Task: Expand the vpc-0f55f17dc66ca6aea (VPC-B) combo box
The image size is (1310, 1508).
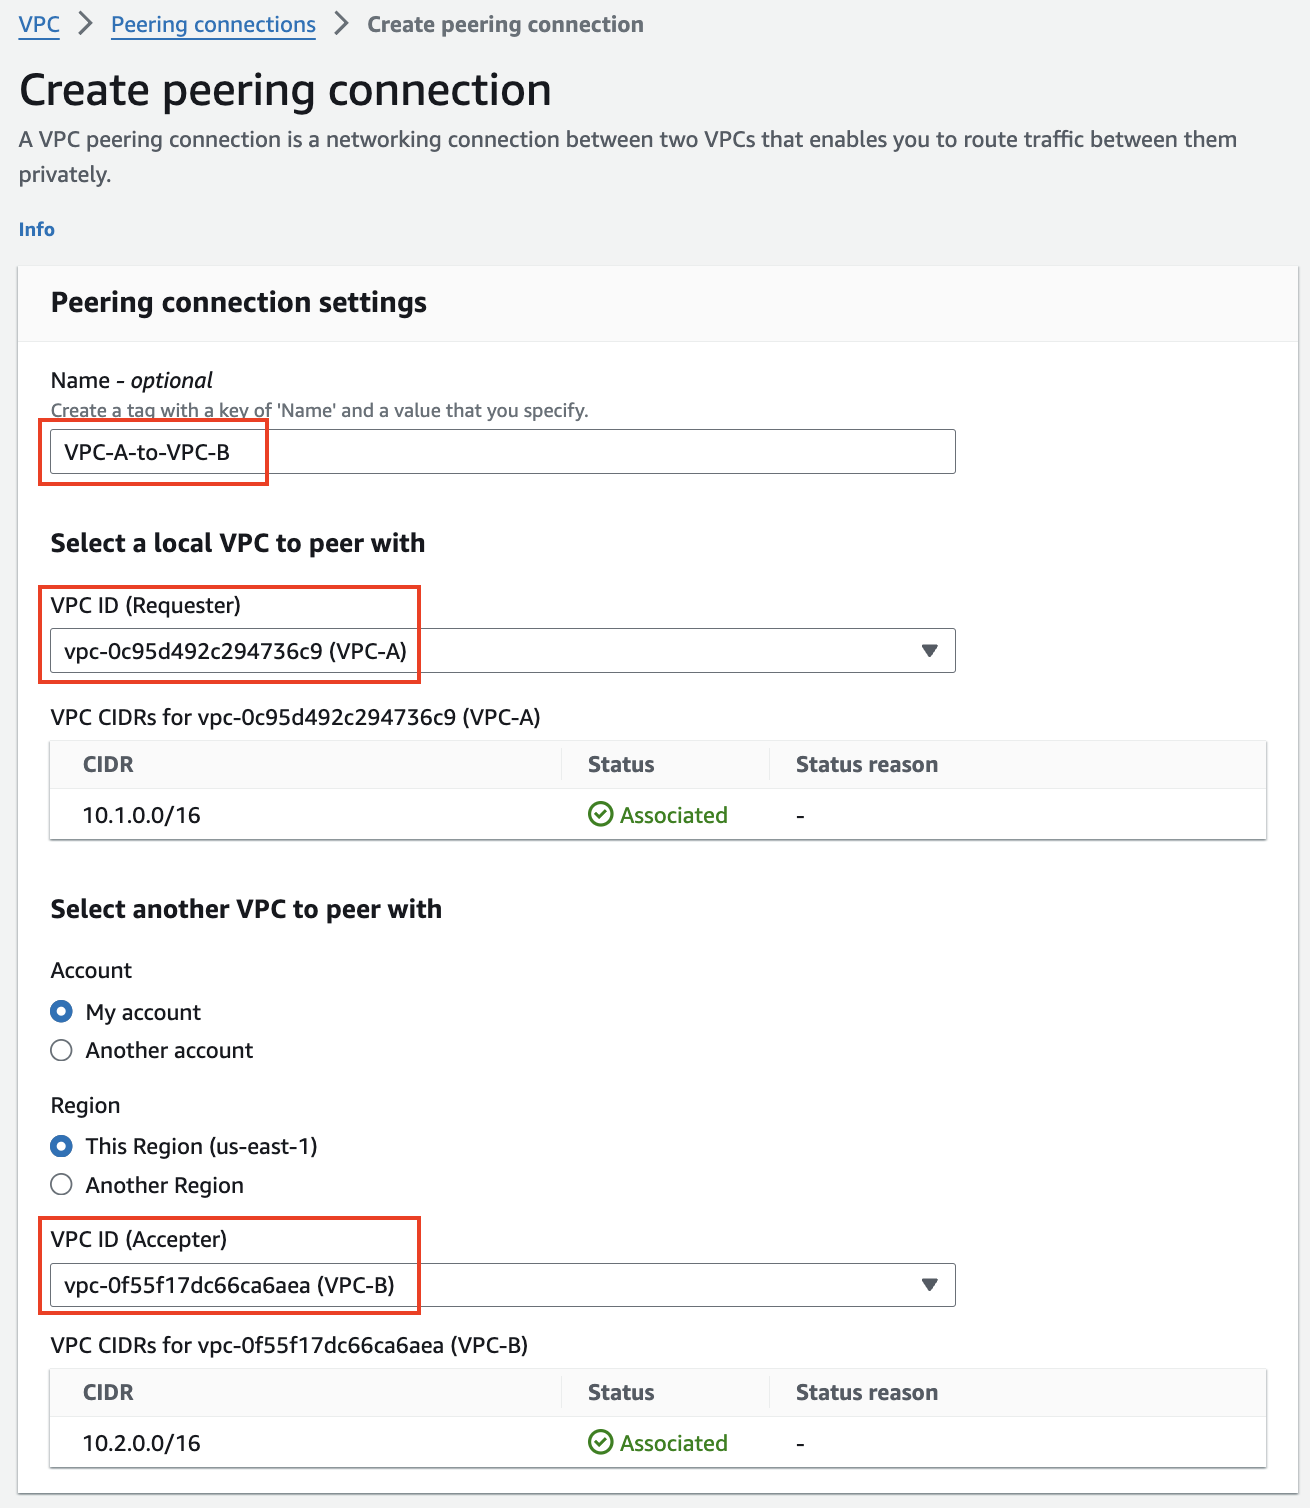Action: 503,1285
